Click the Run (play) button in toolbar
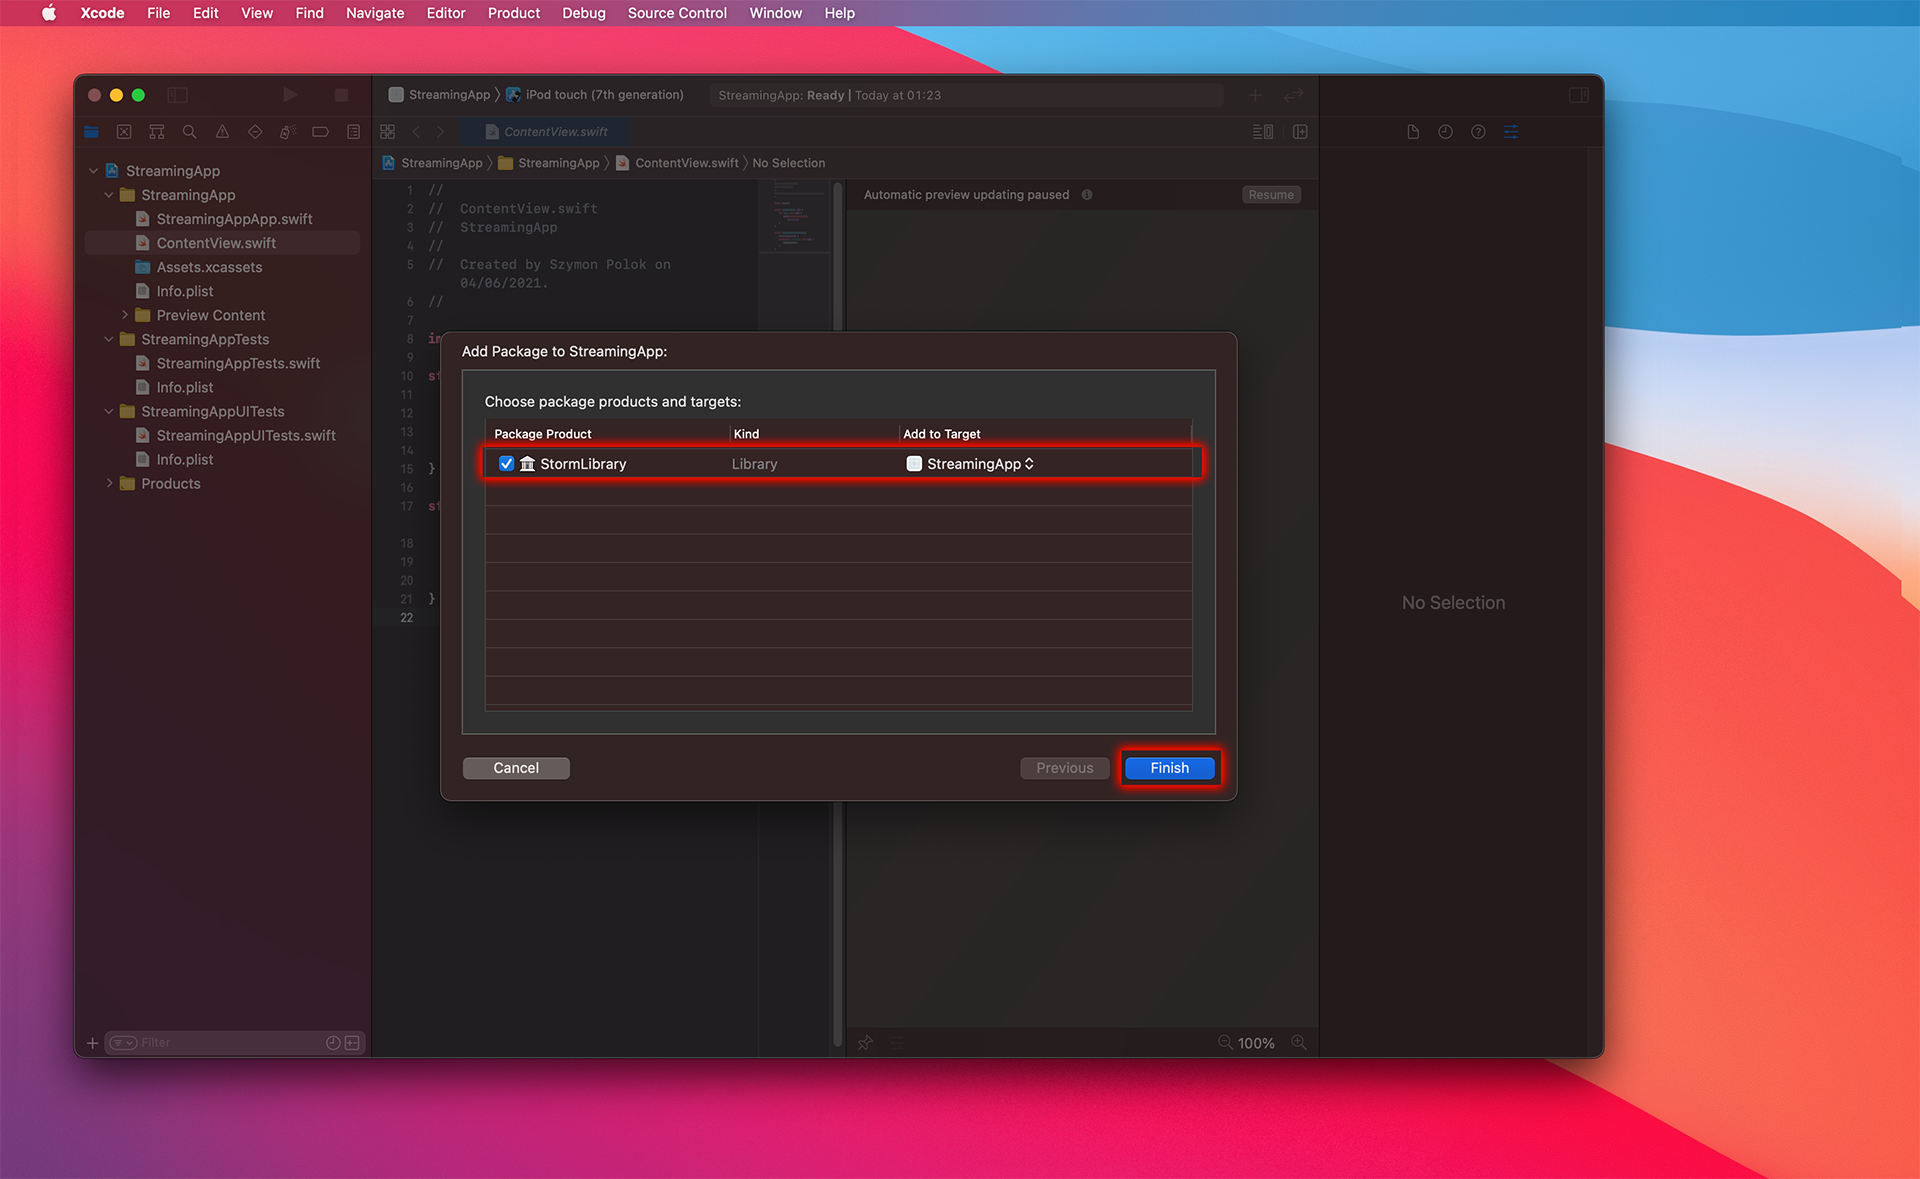Viewport: 1920px width, 1179px height. pos(290,95)
